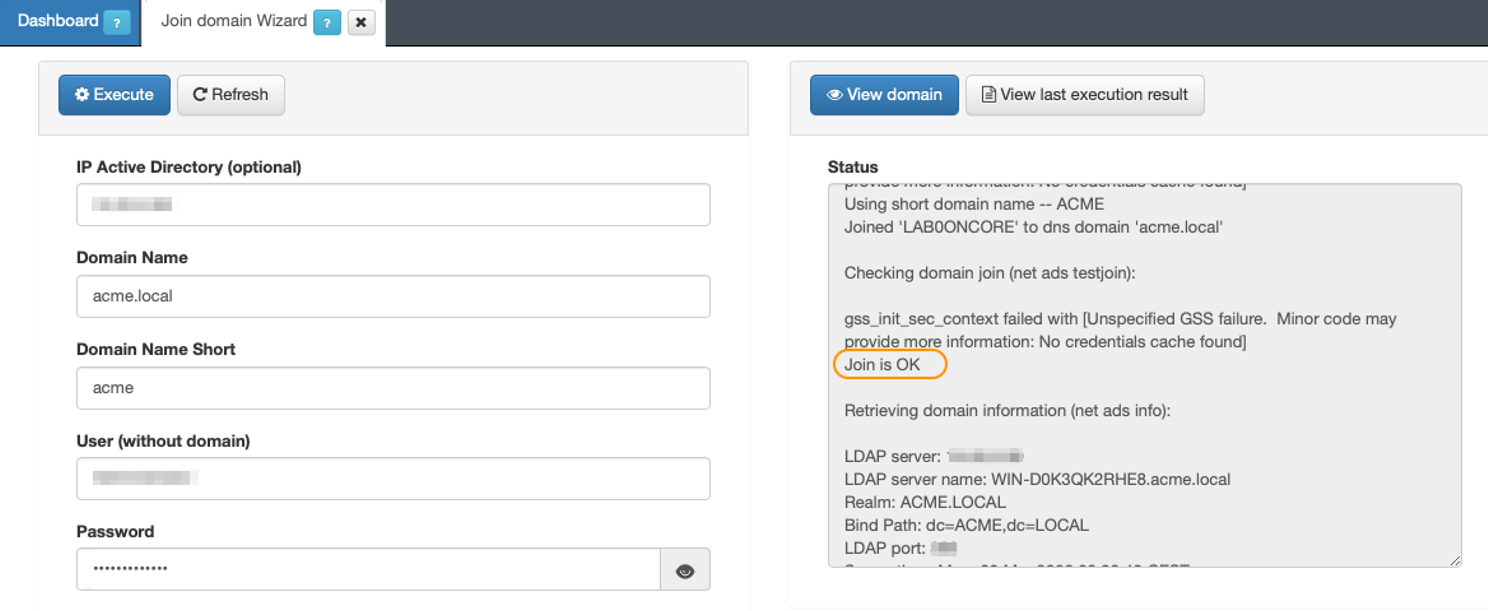
Task: Toggle password visibility eye icon
Action: [685, 571]
